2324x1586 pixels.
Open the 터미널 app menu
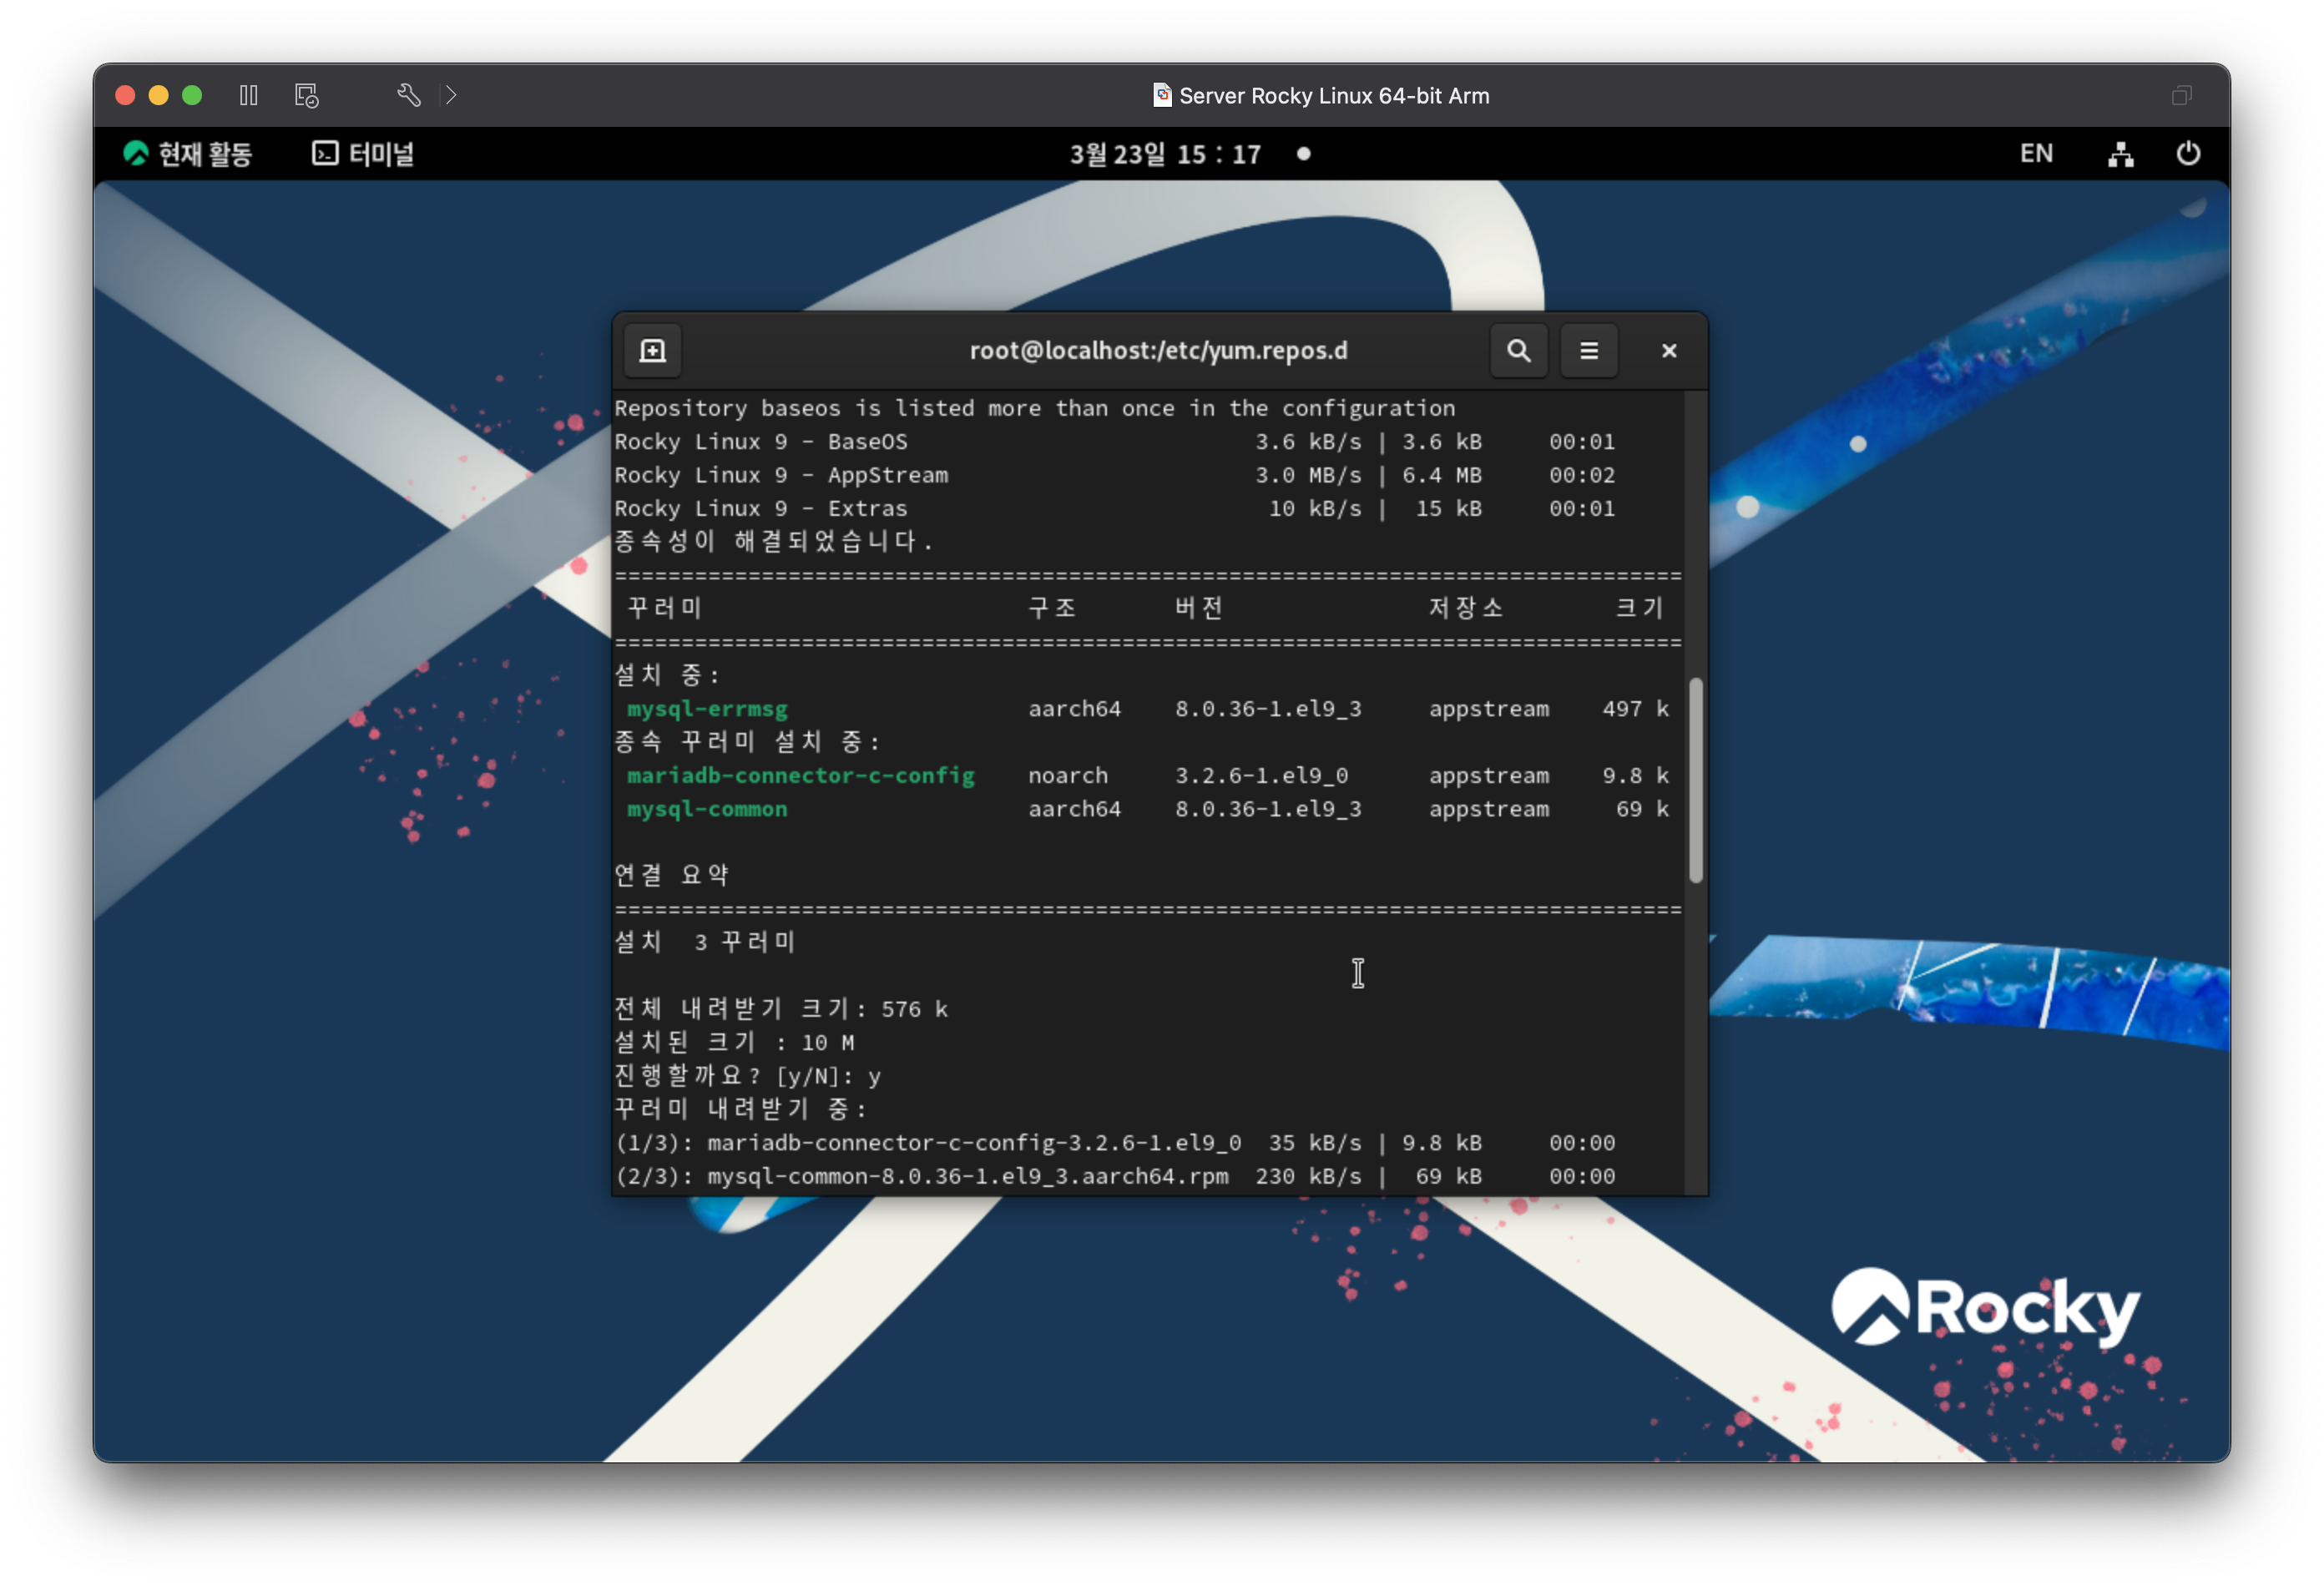(363, 154)
